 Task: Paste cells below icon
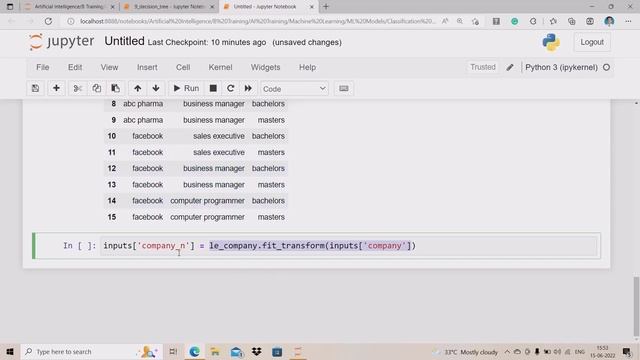click(116, 88)
